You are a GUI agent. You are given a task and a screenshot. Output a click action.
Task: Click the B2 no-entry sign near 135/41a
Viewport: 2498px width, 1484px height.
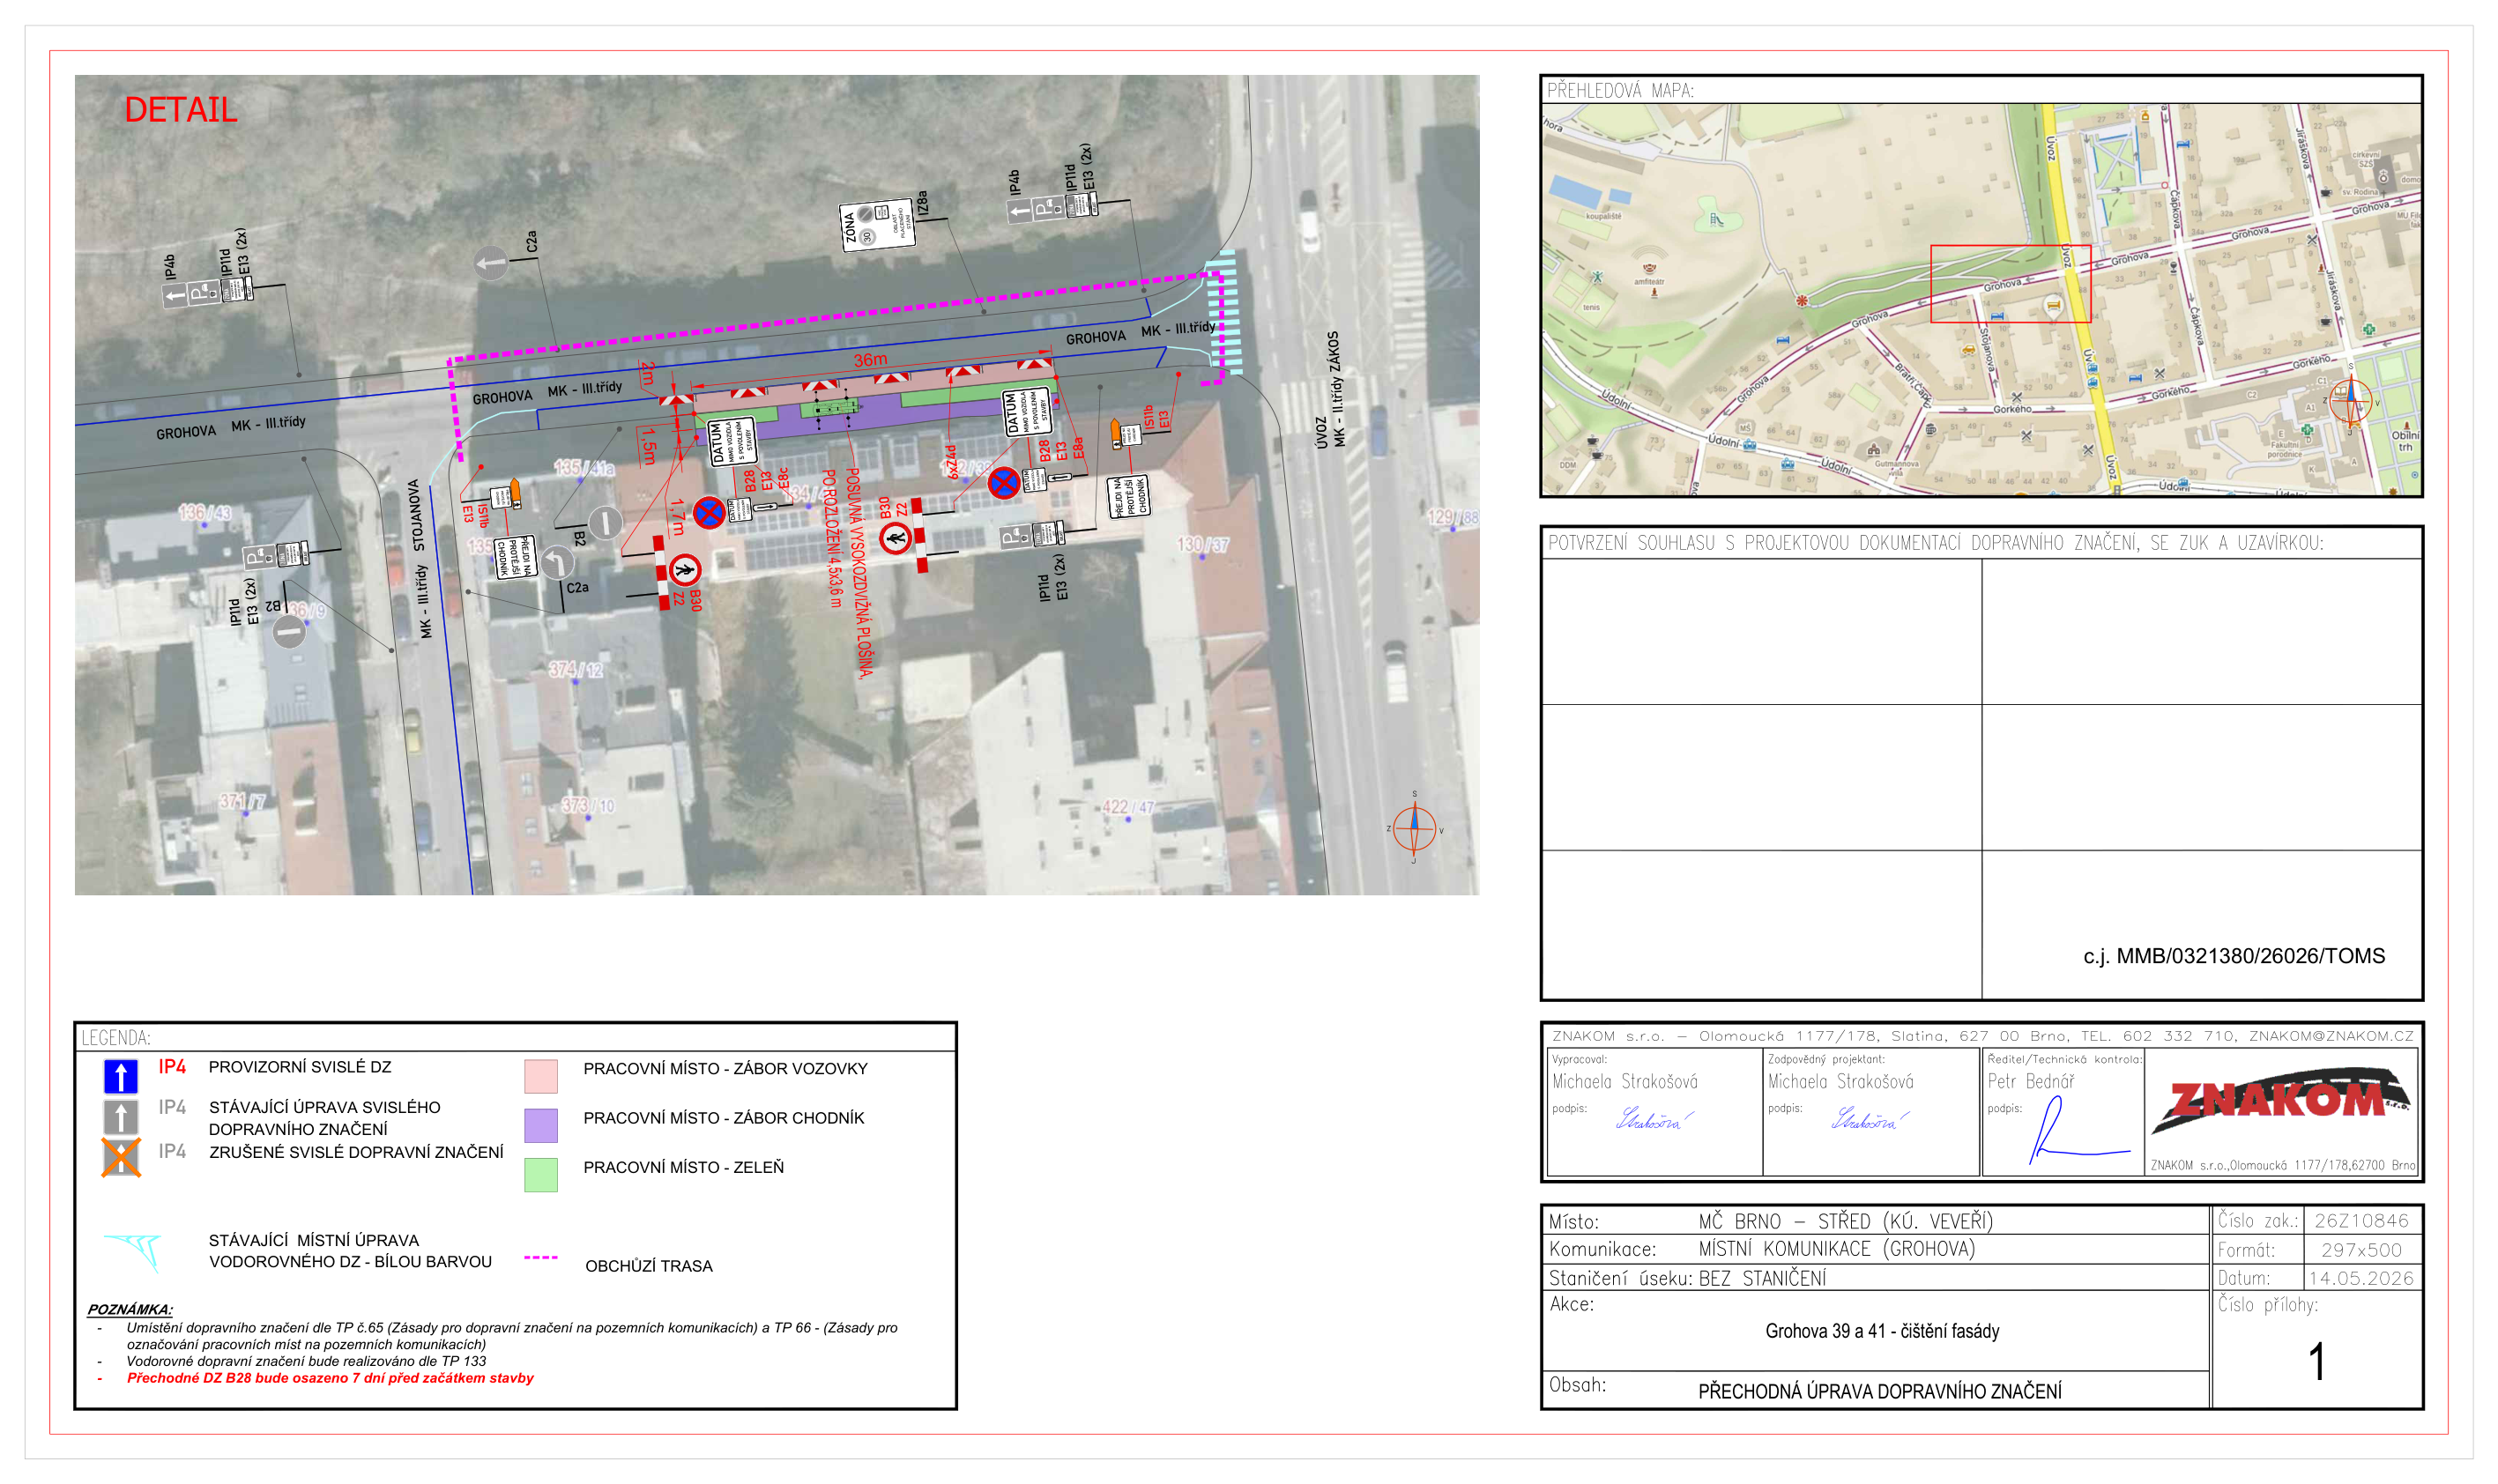[605, 522]
